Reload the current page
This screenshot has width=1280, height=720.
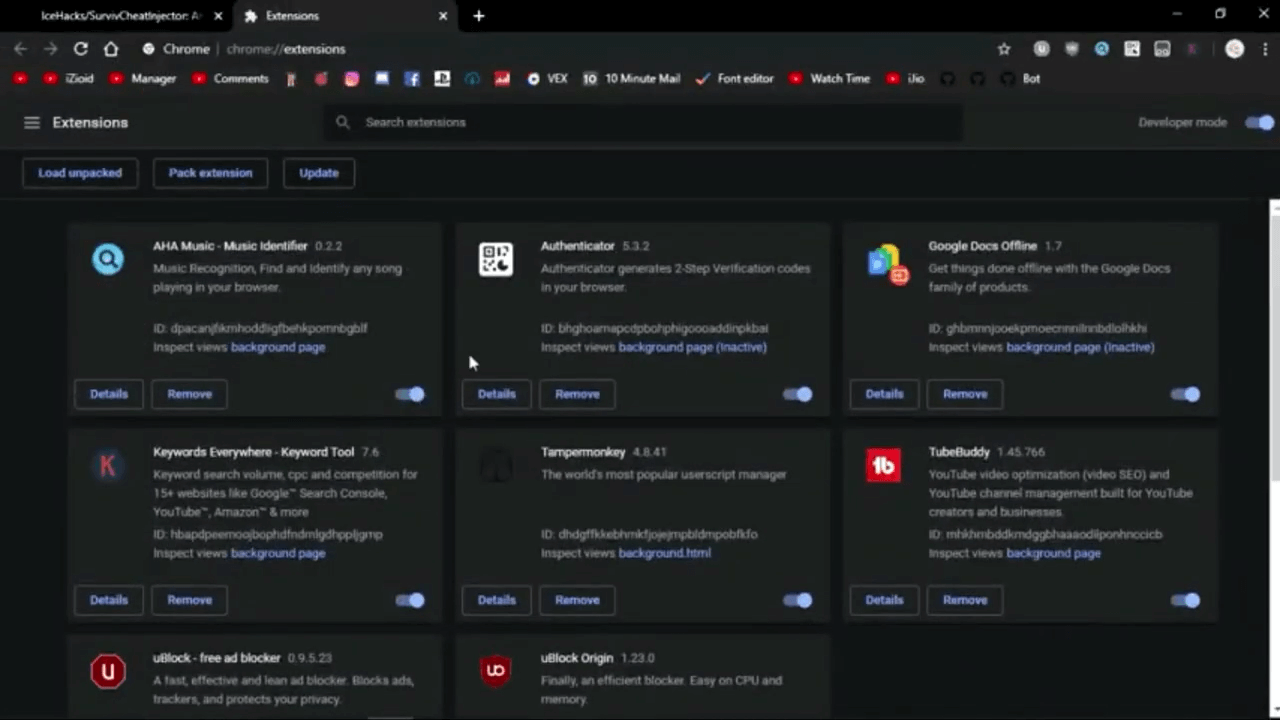pyautogui.click(x=80, y=49)
